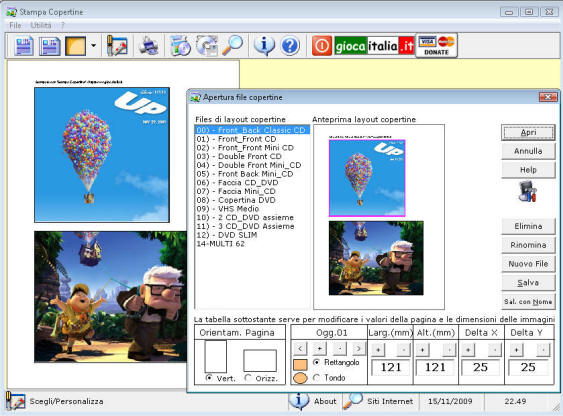Click the printer icon in toolbar
The height and width of the screenshot is (416, 563).
tap(149, 46)
